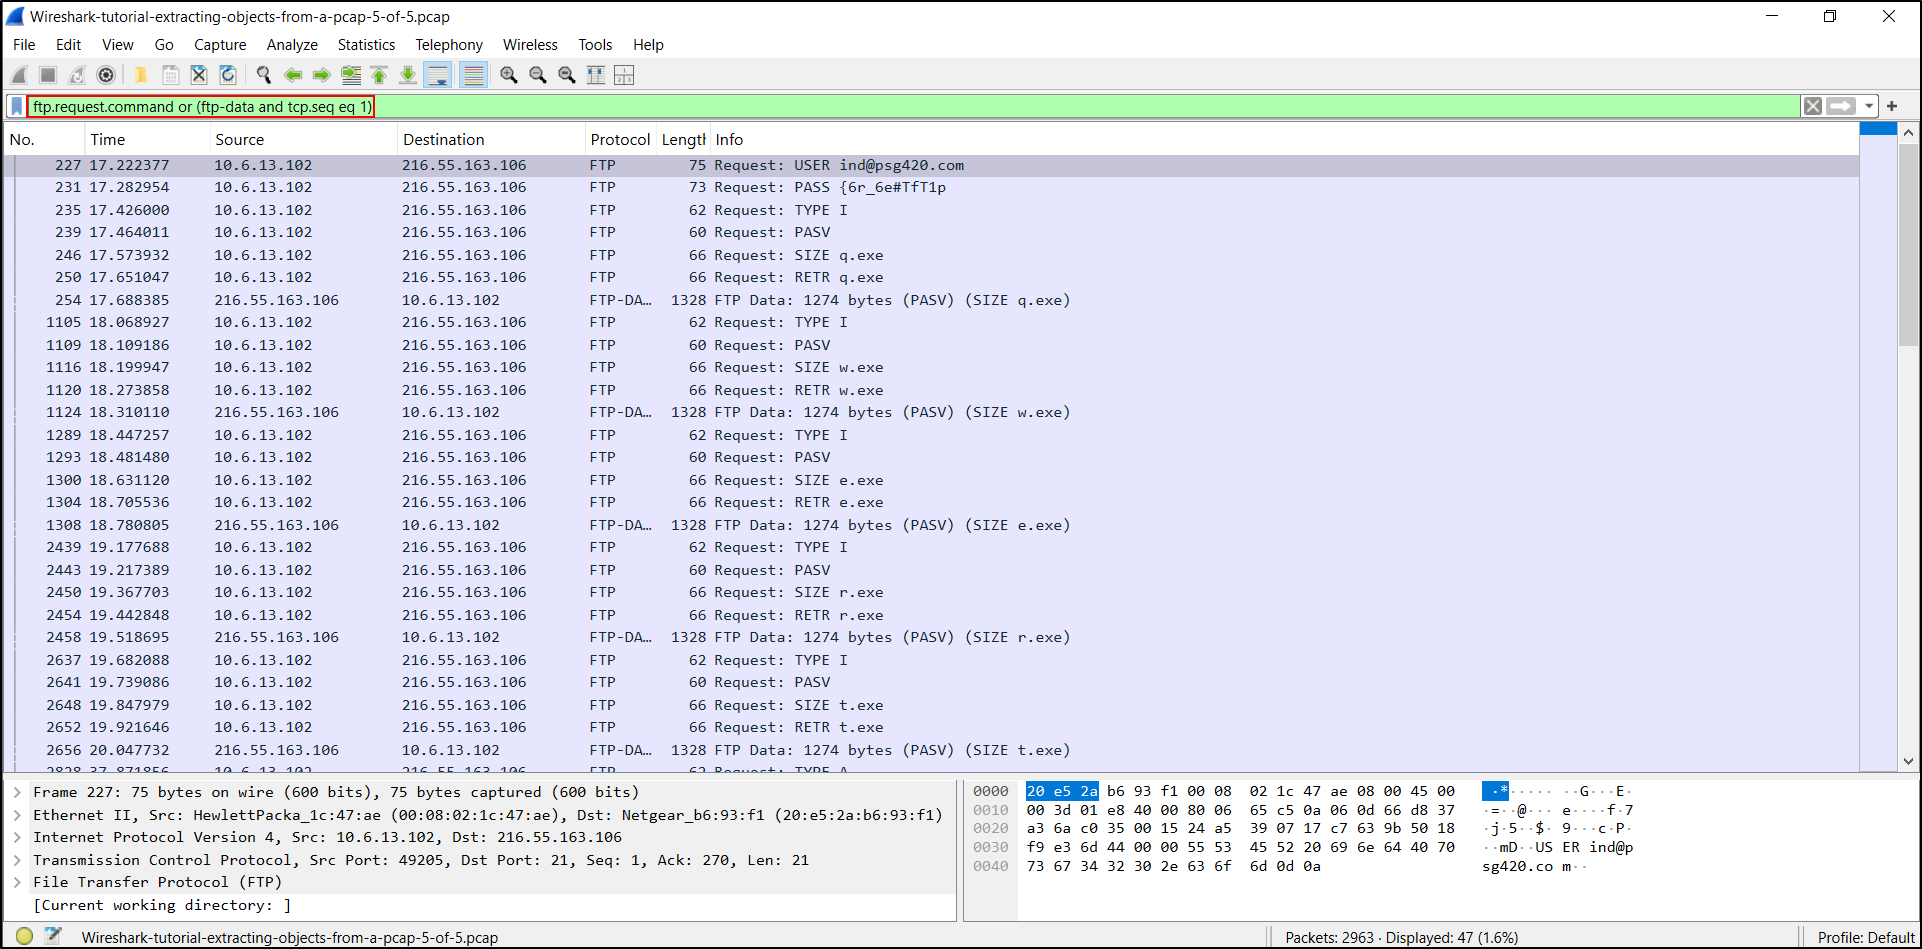Select packet 2454 RETR r.exe row

(x=931, y=615)
